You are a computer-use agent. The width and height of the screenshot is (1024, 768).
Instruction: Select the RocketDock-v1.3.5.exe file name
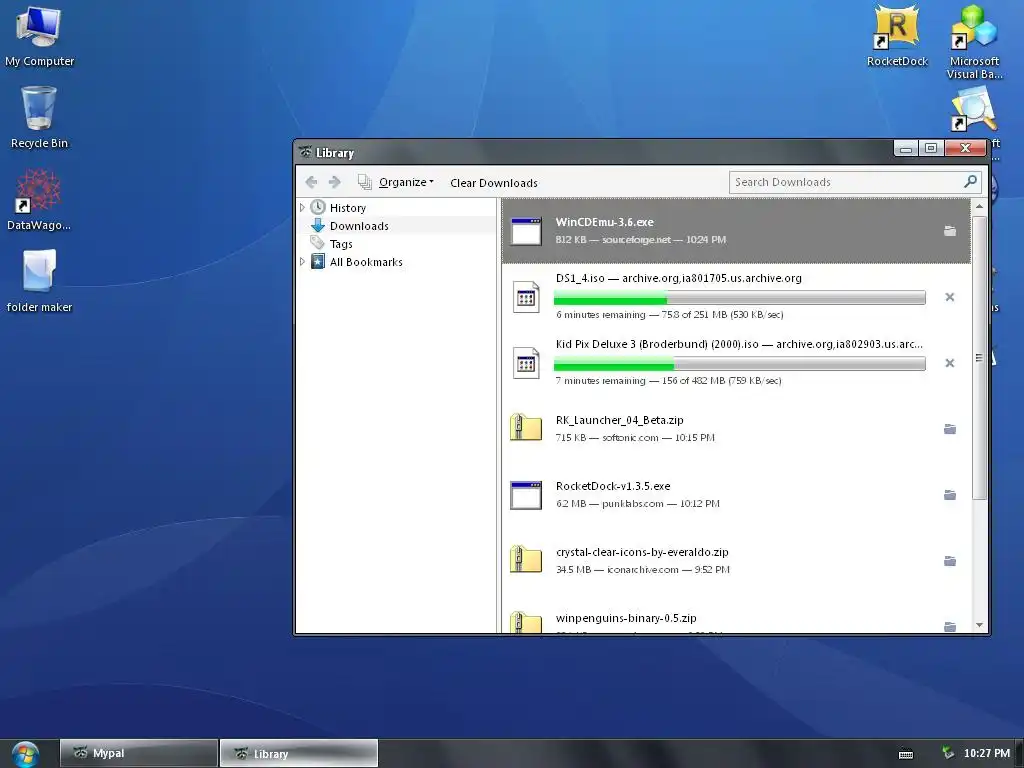pos(613,486)
